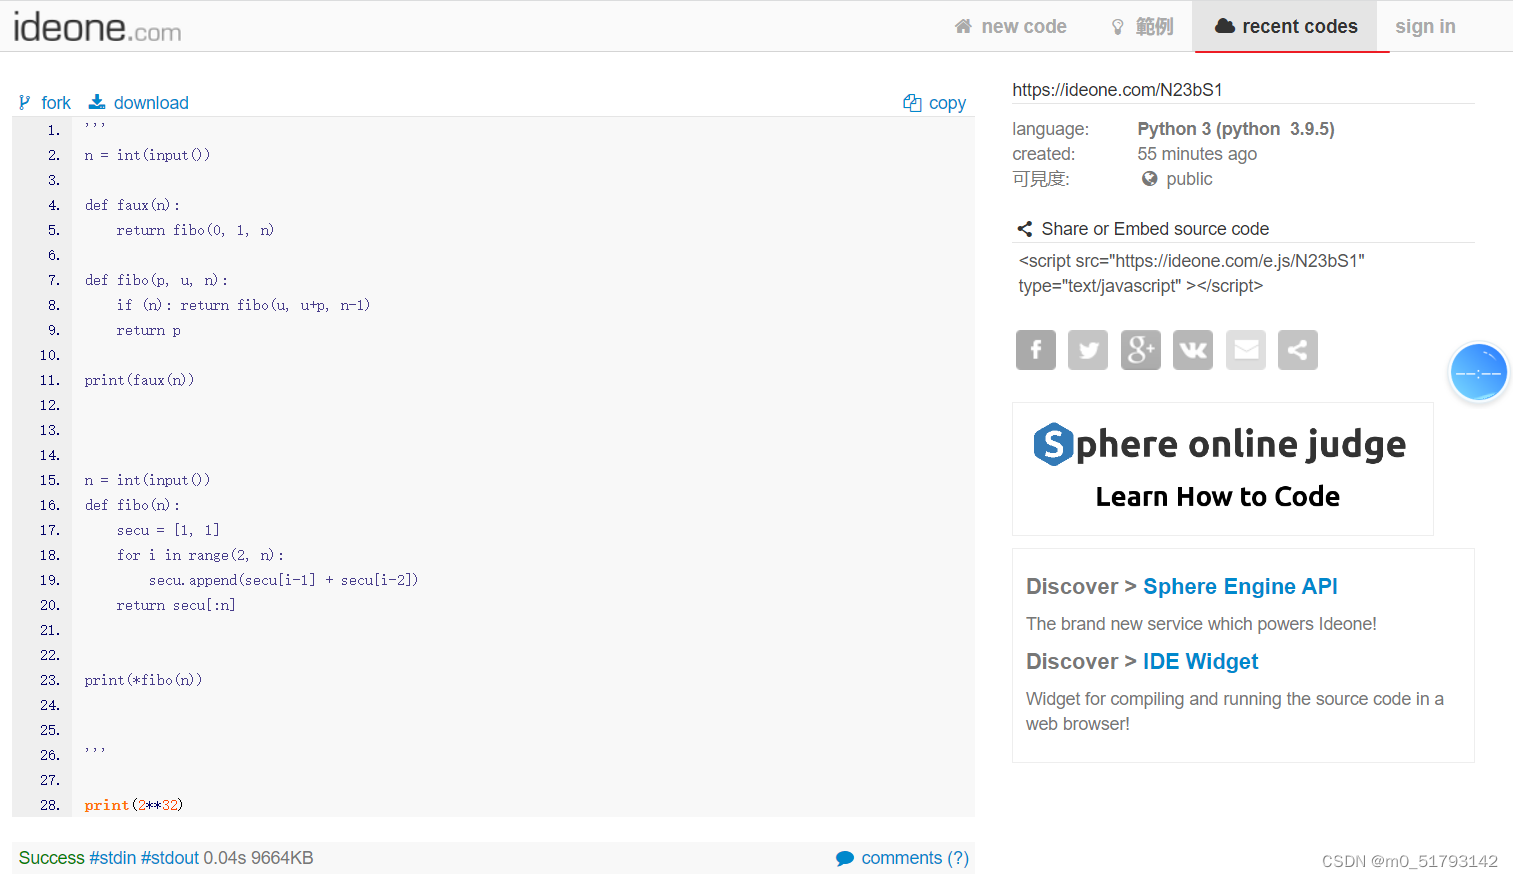Go to recent codes tab
This screenshot has height=879, width=1513.
(1286, 26)
